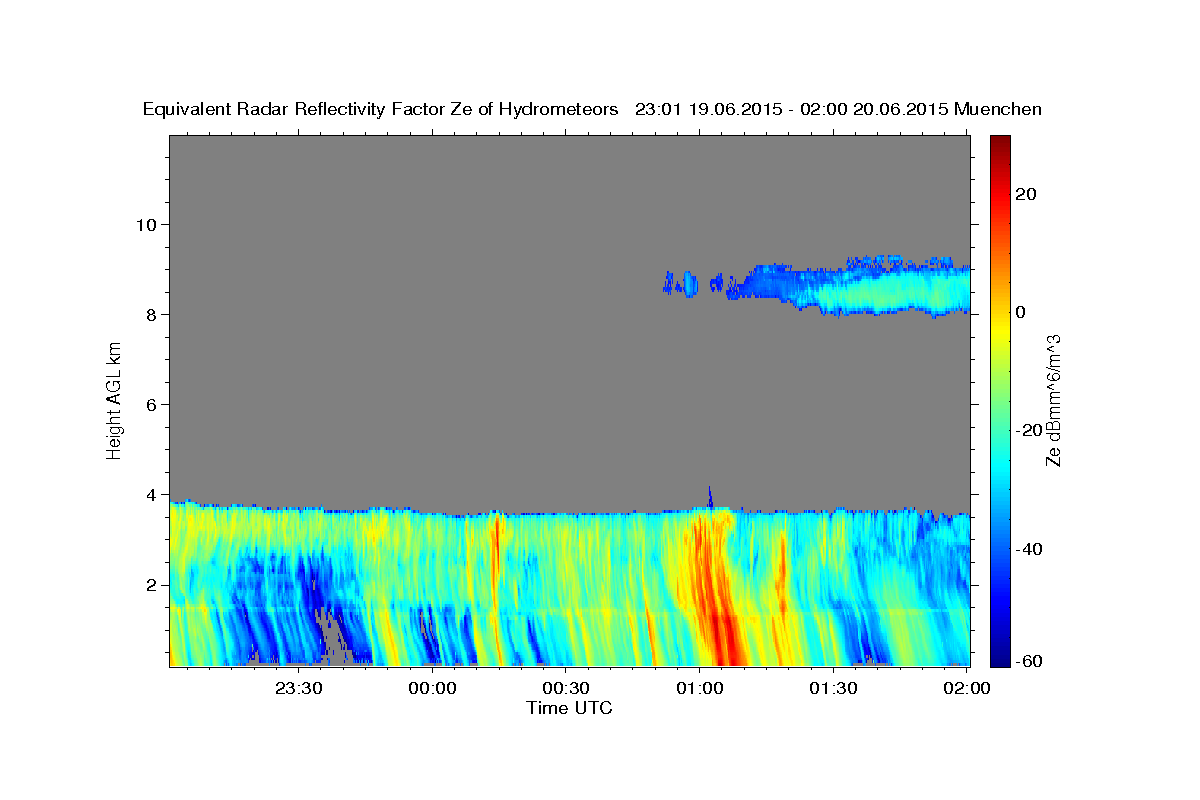This screenshot has width=1200, height=800.
Task: Pick the 01:00 time tick label
Action: tap(699, 688)
